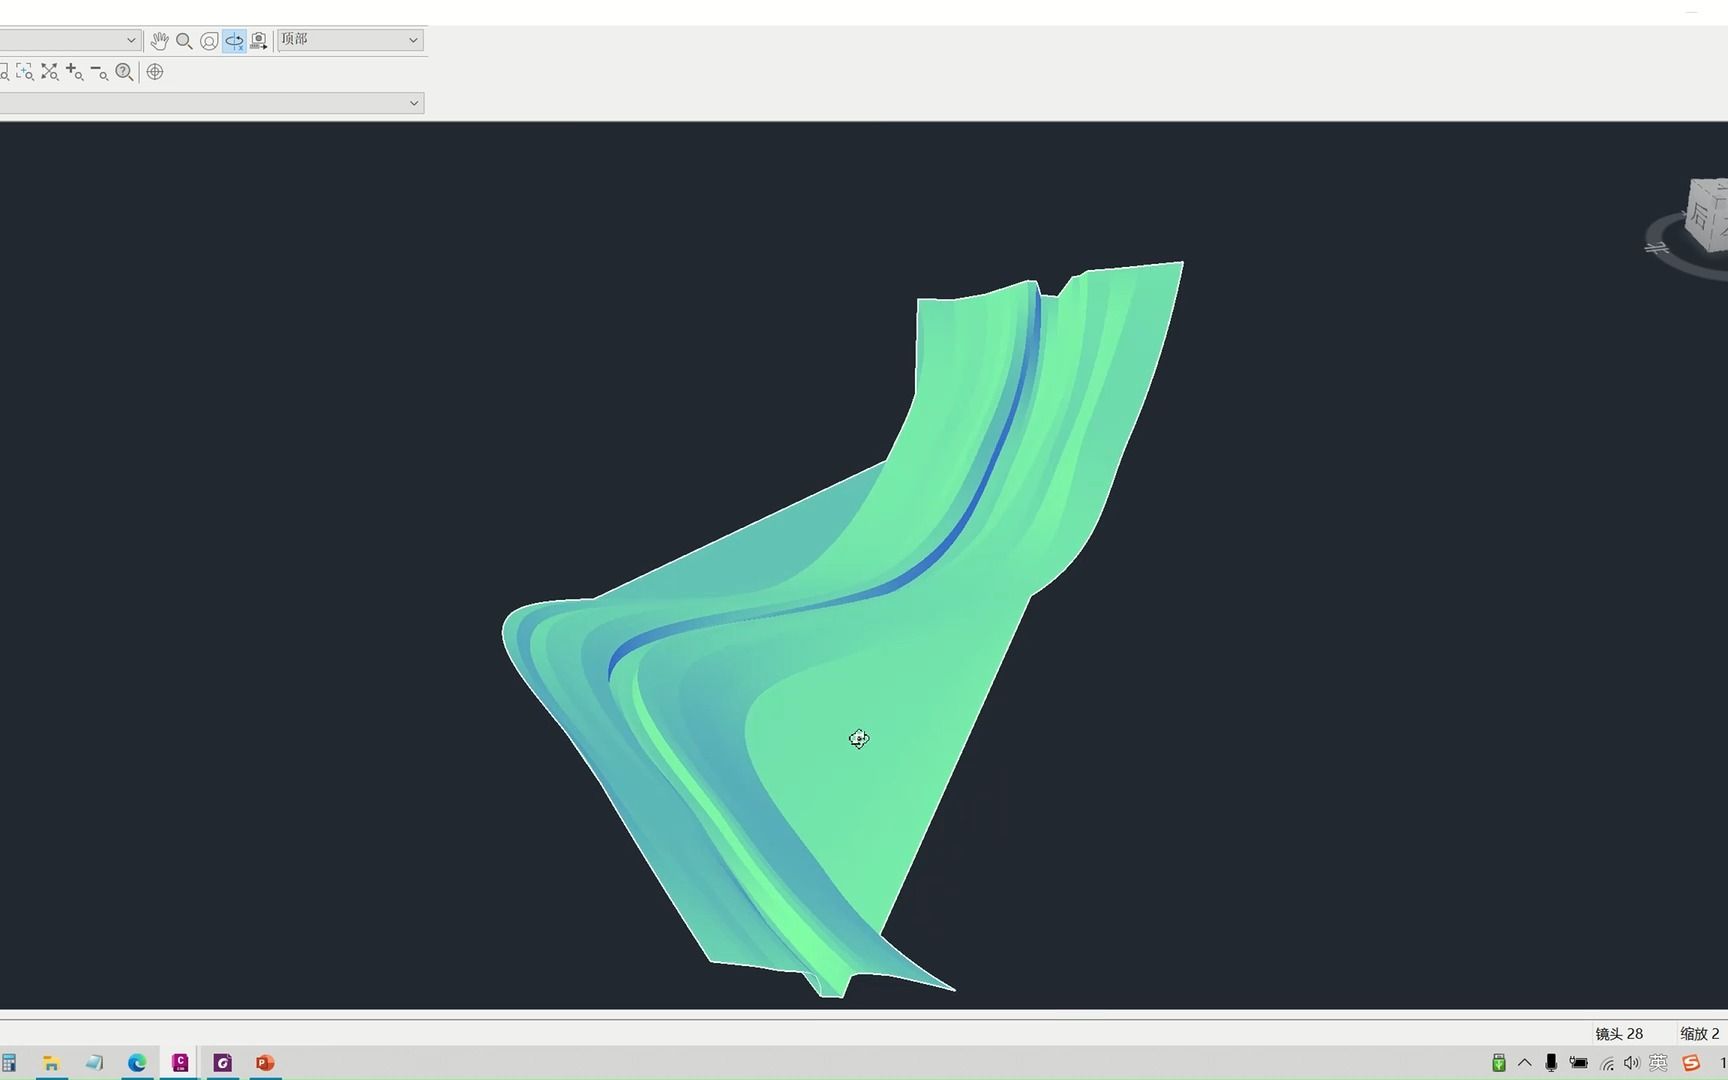Open the lower empty dropdown list
Viewport: 1728px width, 1080px height.
point(413,103)
